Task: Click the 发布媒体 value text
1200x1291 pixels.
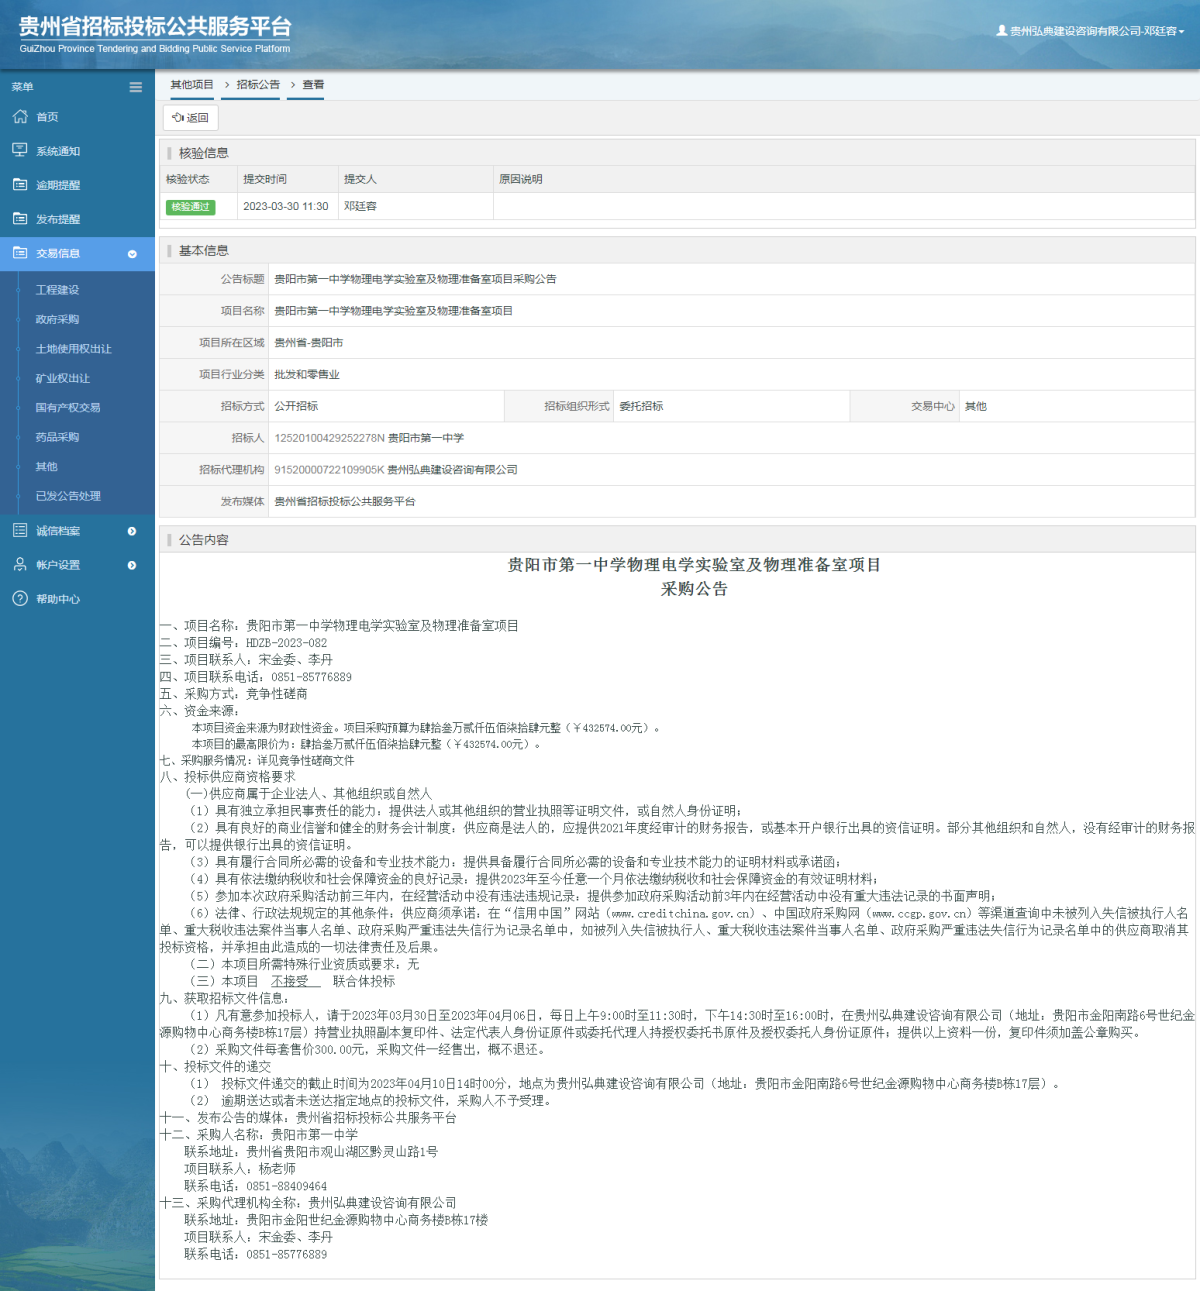Action: tap(345, 502)
